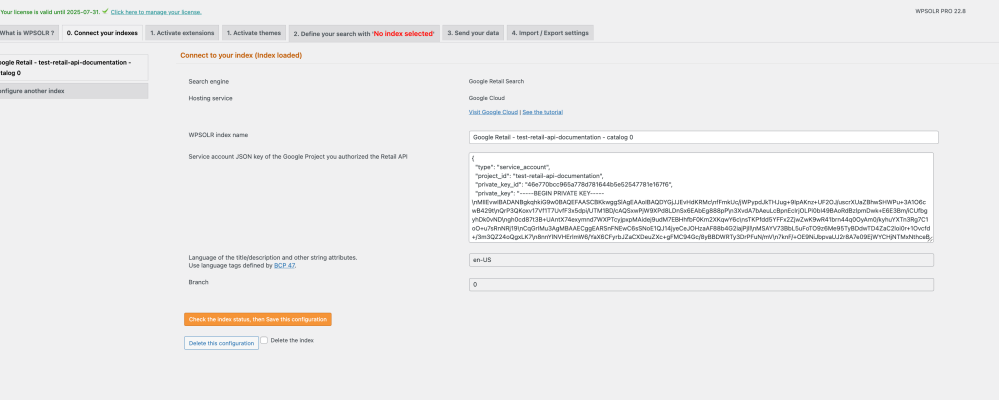The width and height of the screenshot is (999, 400).
Task: Open the '3. Send your data' tab
Action: click(x=473, y=33)
